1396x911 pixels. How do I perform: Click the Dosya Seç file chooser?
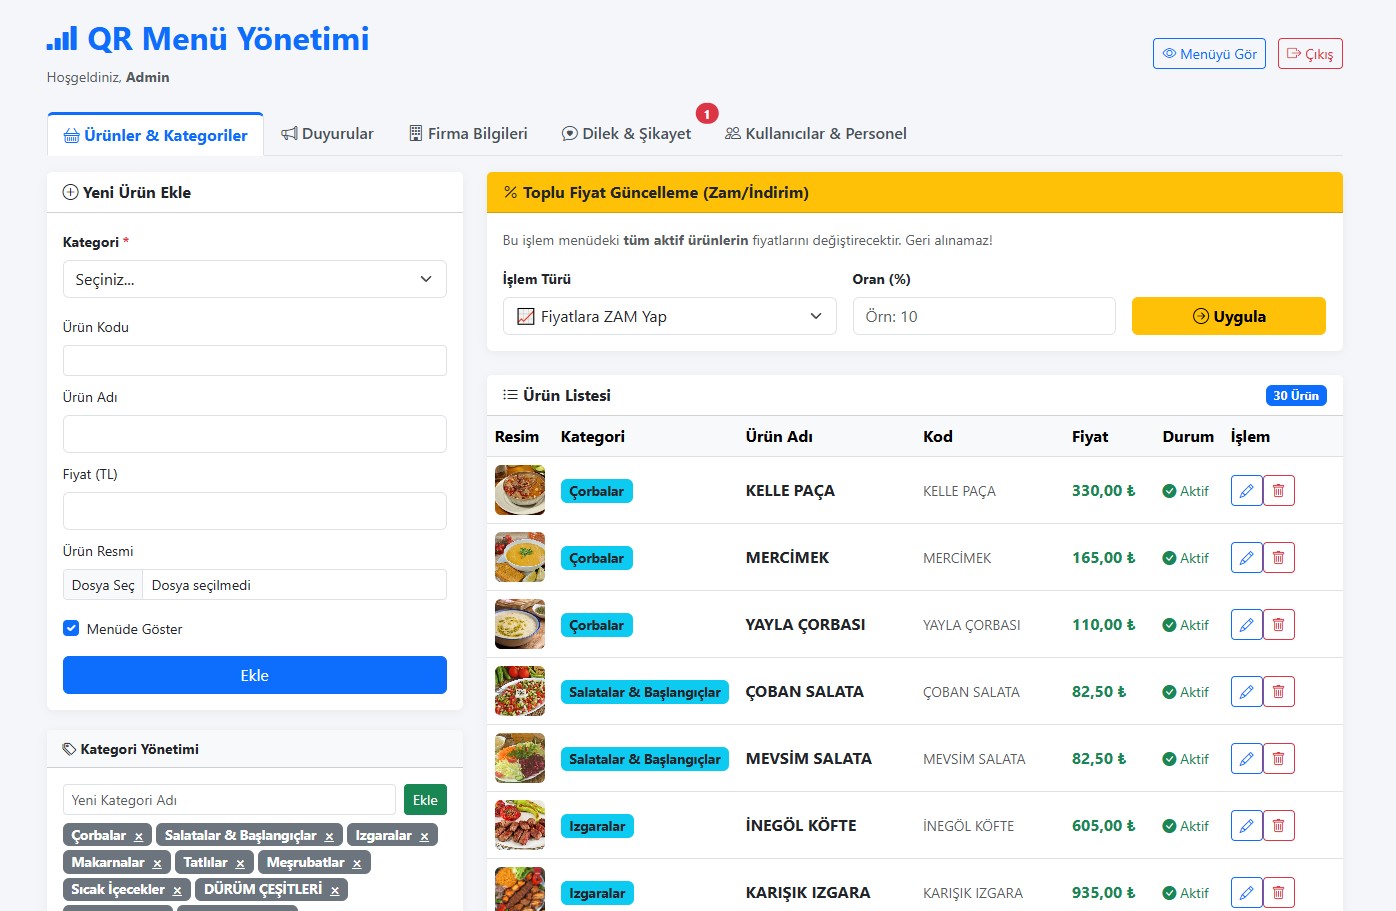pos(103,585)
